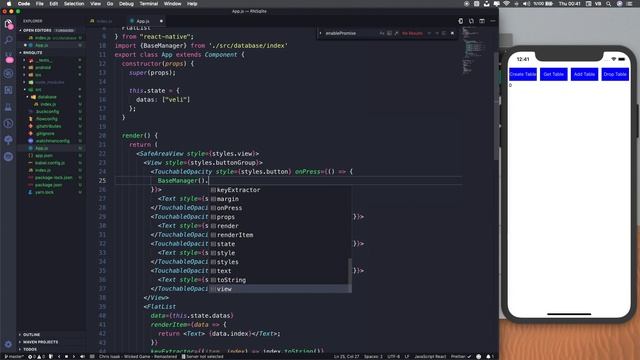Screen dimensions: 640x360
Task: Toggle replace mode arrow in find widget
Action: point(320,33)
